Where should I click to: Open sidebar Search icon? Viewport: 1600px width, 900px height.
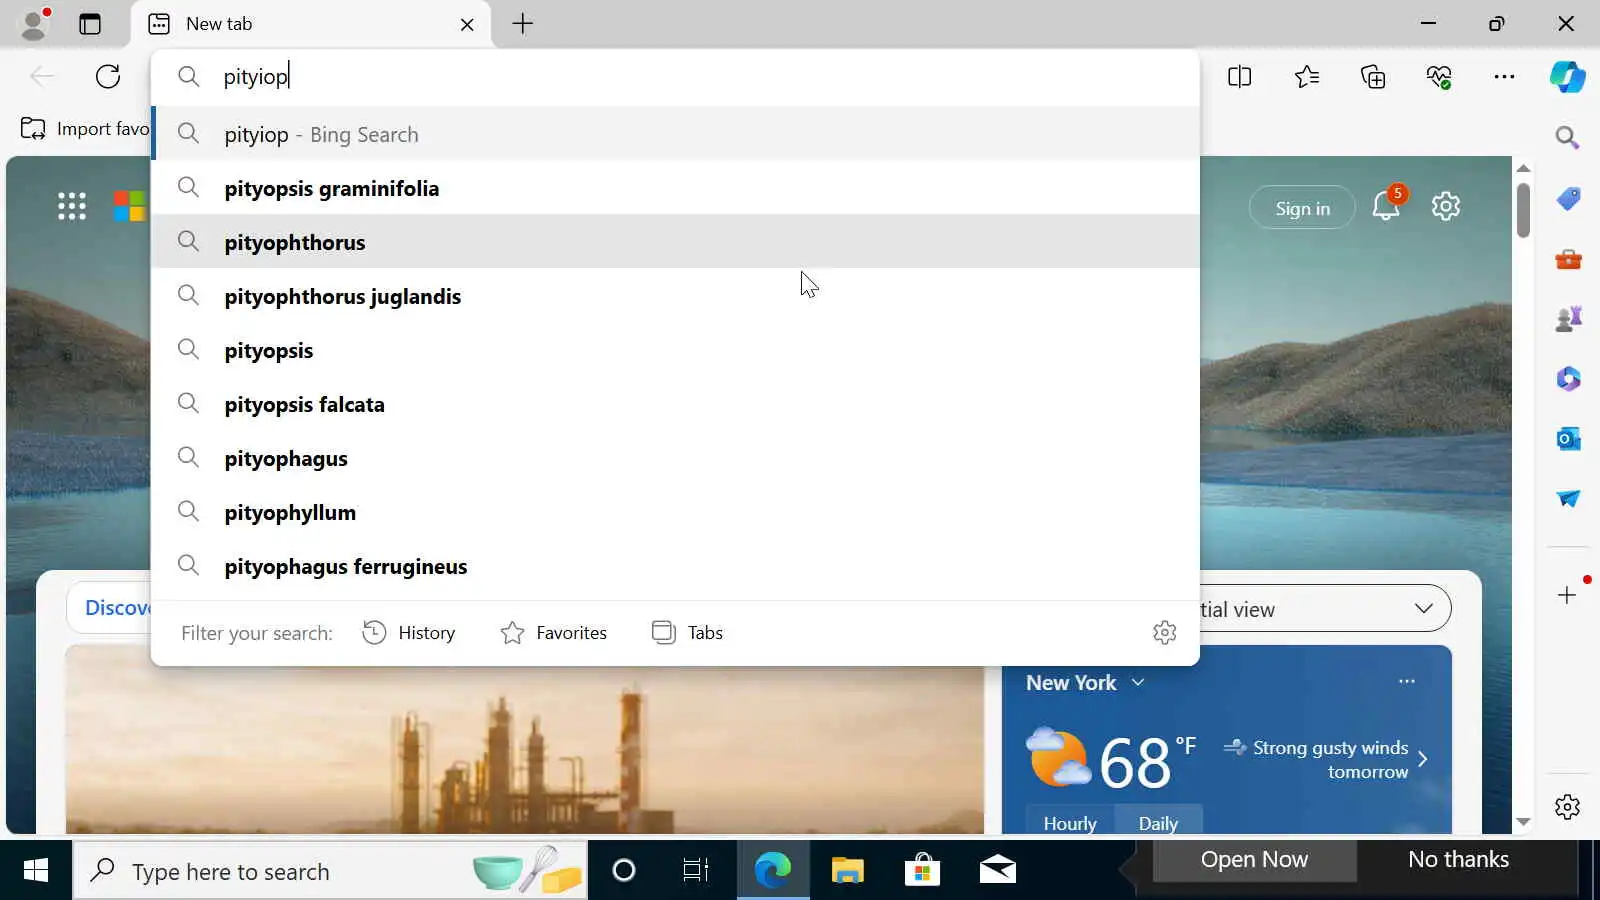tap(1568, 137)
